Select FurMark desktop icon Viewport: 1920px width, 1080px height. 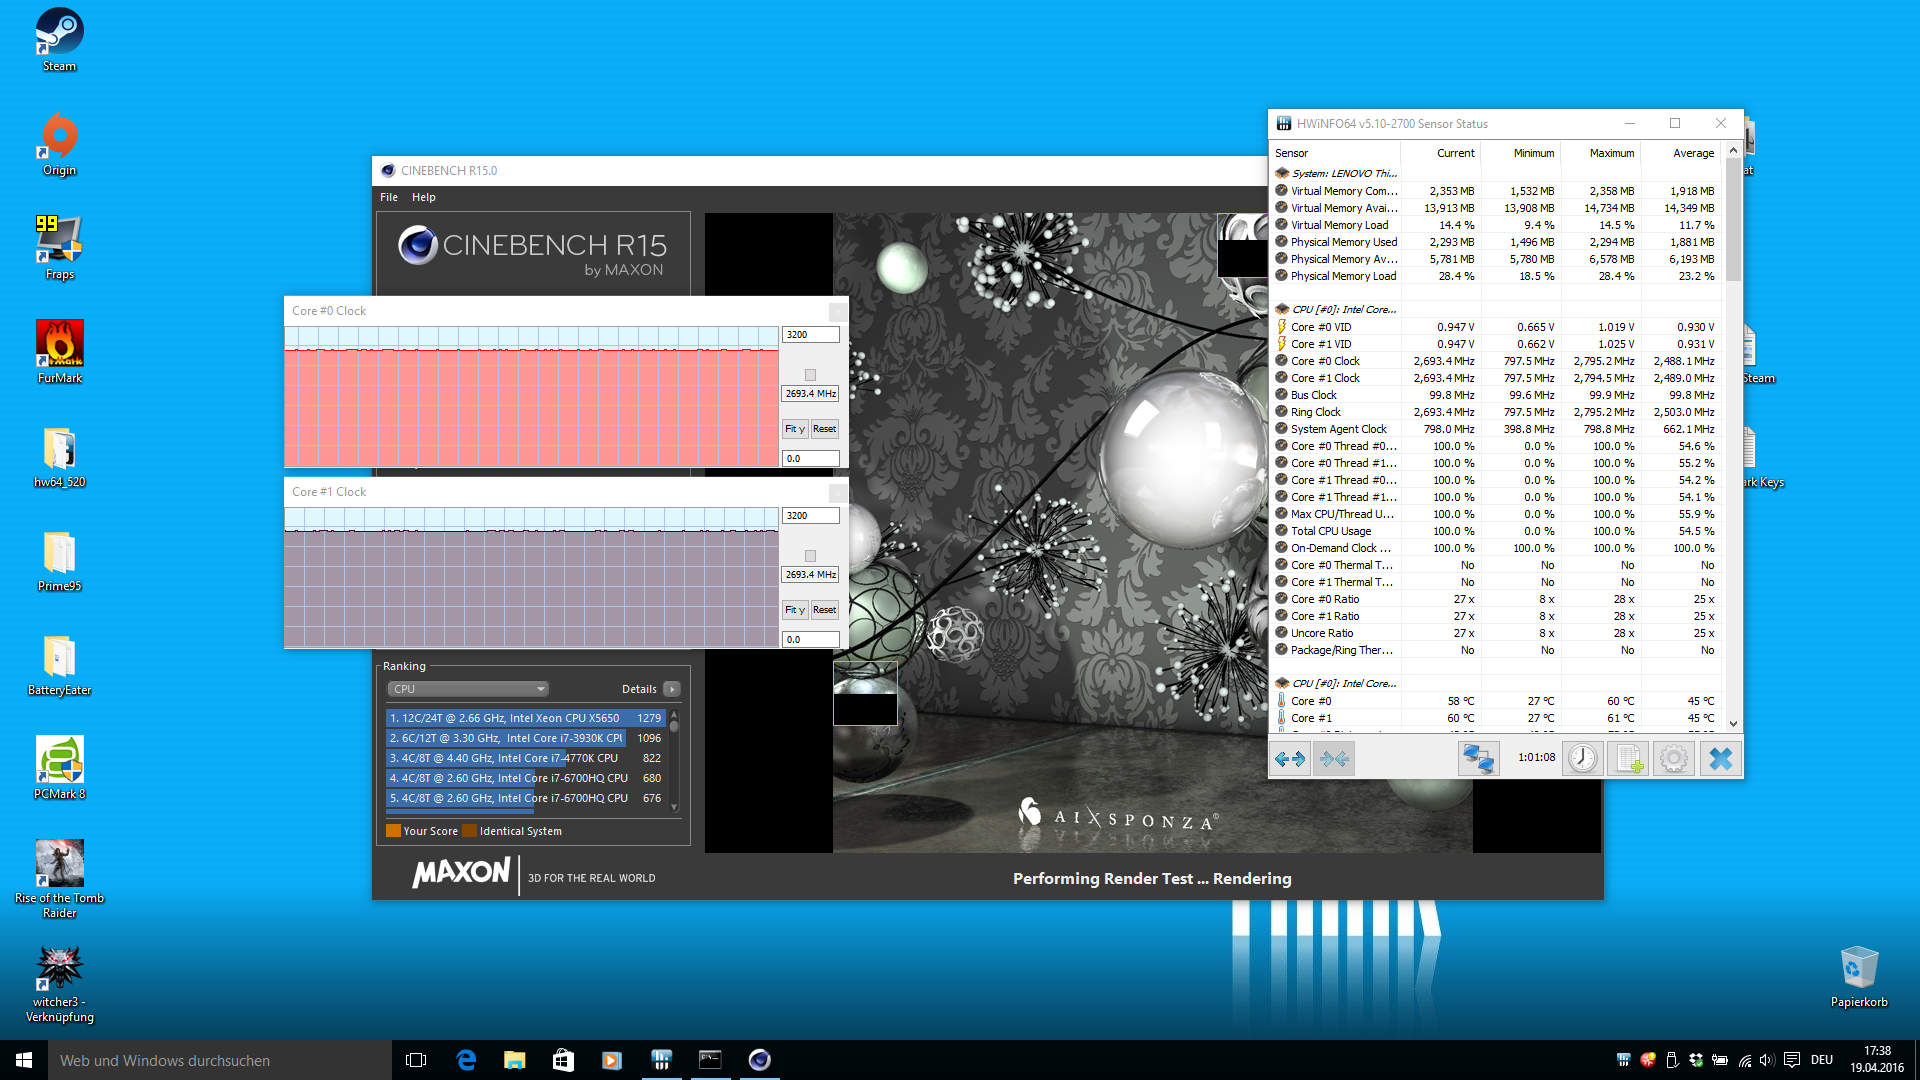tap(59, 352)
